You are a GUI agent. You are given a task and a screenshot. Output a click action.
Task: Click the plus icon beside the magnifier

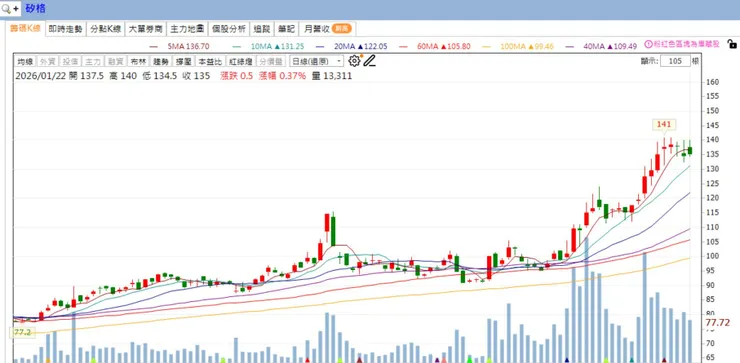[16, 8]
